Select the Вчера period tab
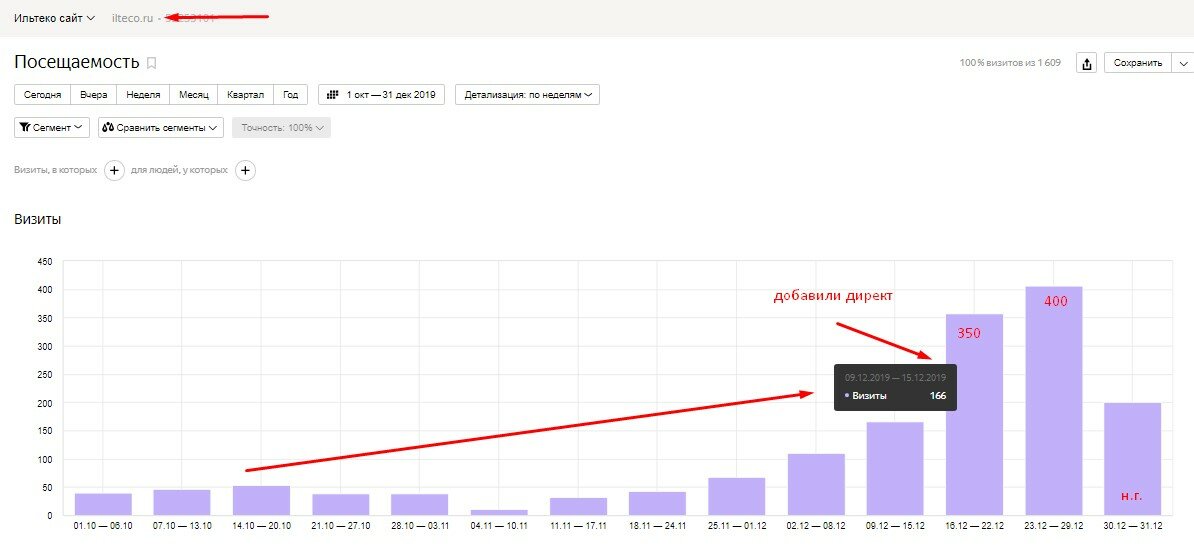The image size is (1194, 549). [94, 95]
